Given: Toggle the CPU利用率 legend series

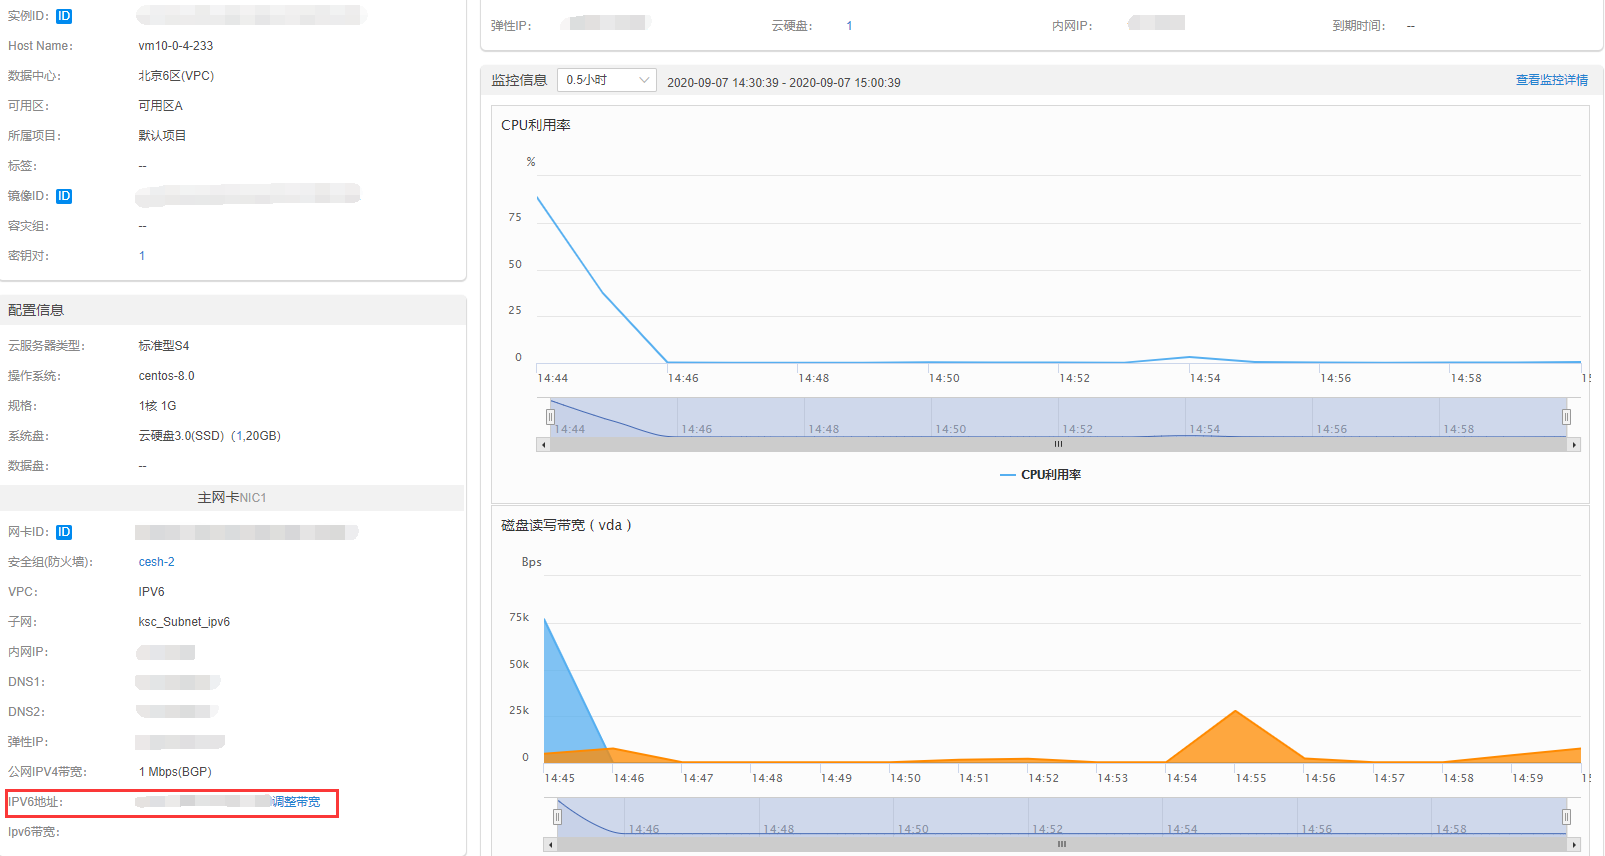Looking at the screenshot, I should [x=1041, y=475].
